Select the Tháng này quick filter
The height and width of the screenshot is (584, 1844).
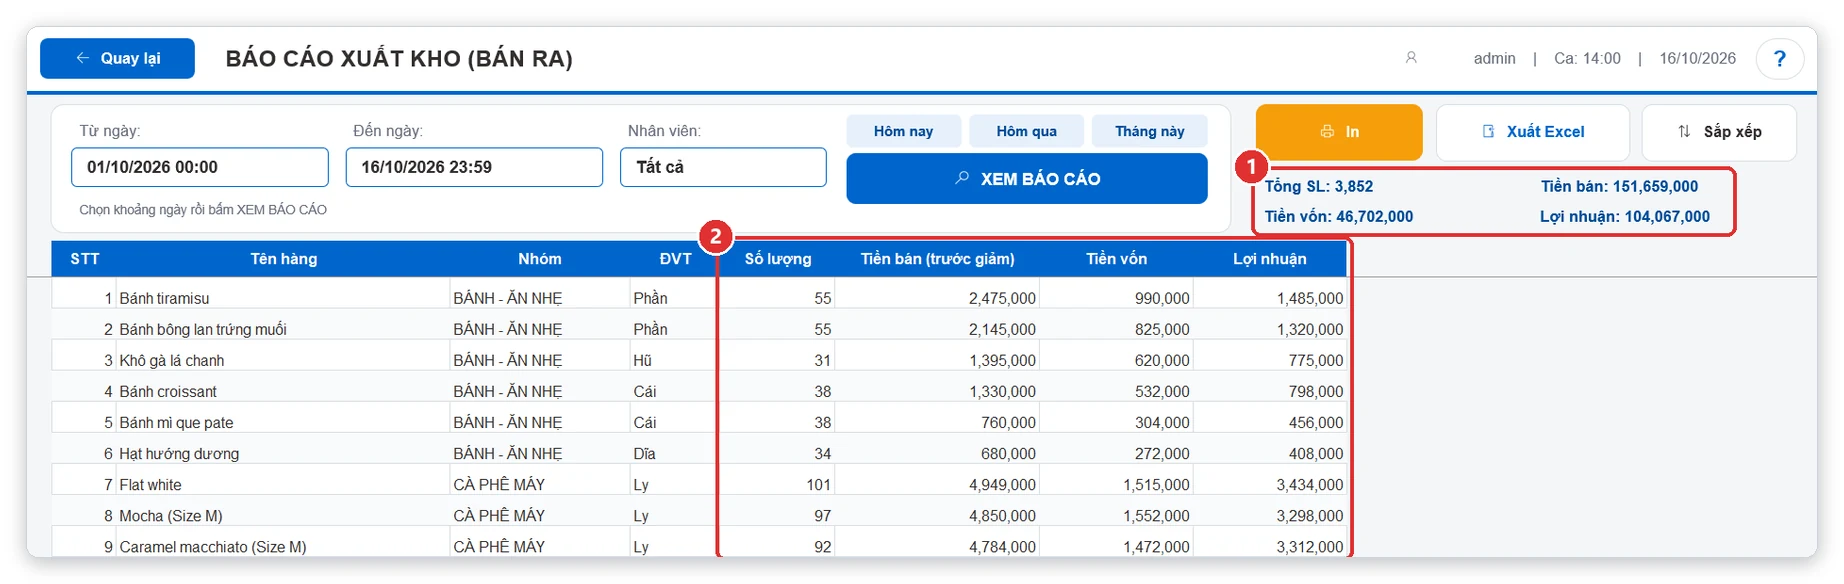tap(1149, 131)
